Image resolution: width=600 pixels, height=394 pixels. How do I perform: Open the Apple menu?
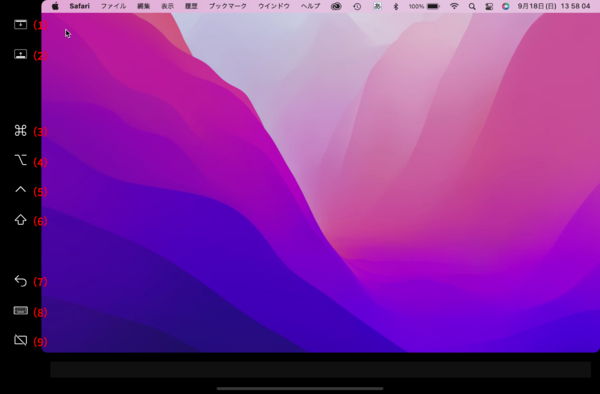(x=55, y=6)
